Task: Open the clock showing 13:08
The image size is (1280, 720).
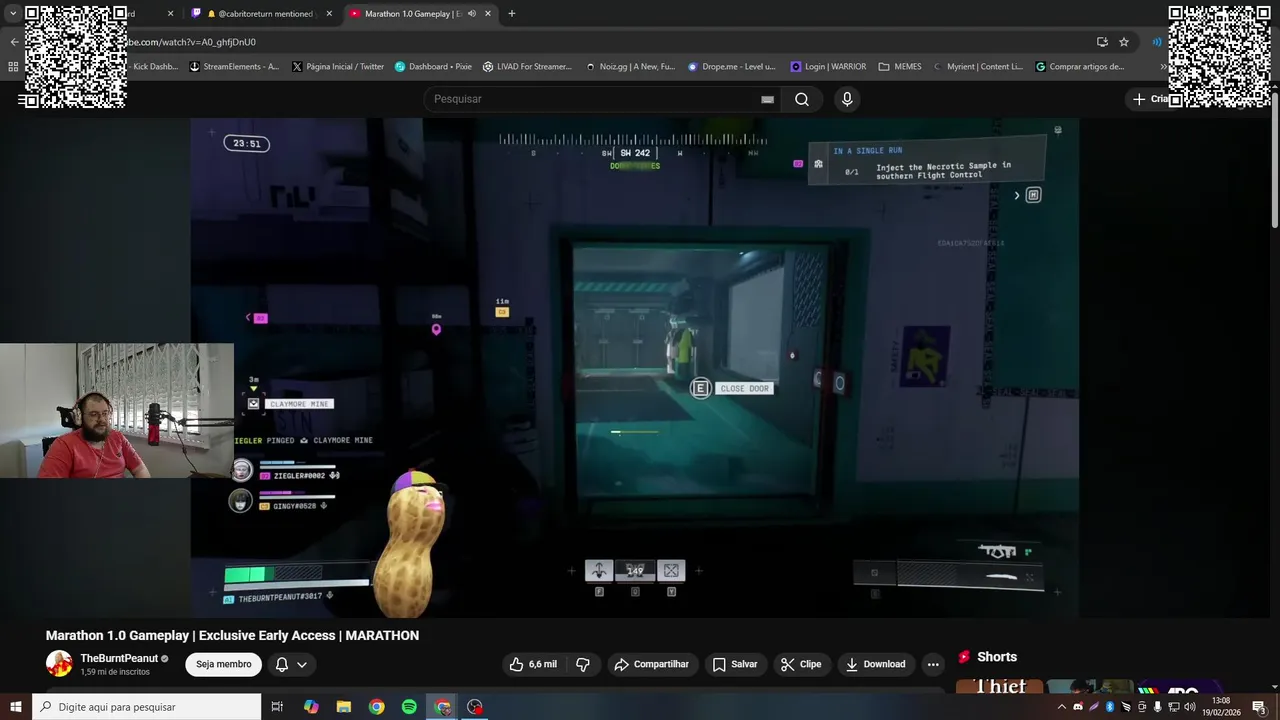Action: pyautogui.click(x=1220, y=707)
